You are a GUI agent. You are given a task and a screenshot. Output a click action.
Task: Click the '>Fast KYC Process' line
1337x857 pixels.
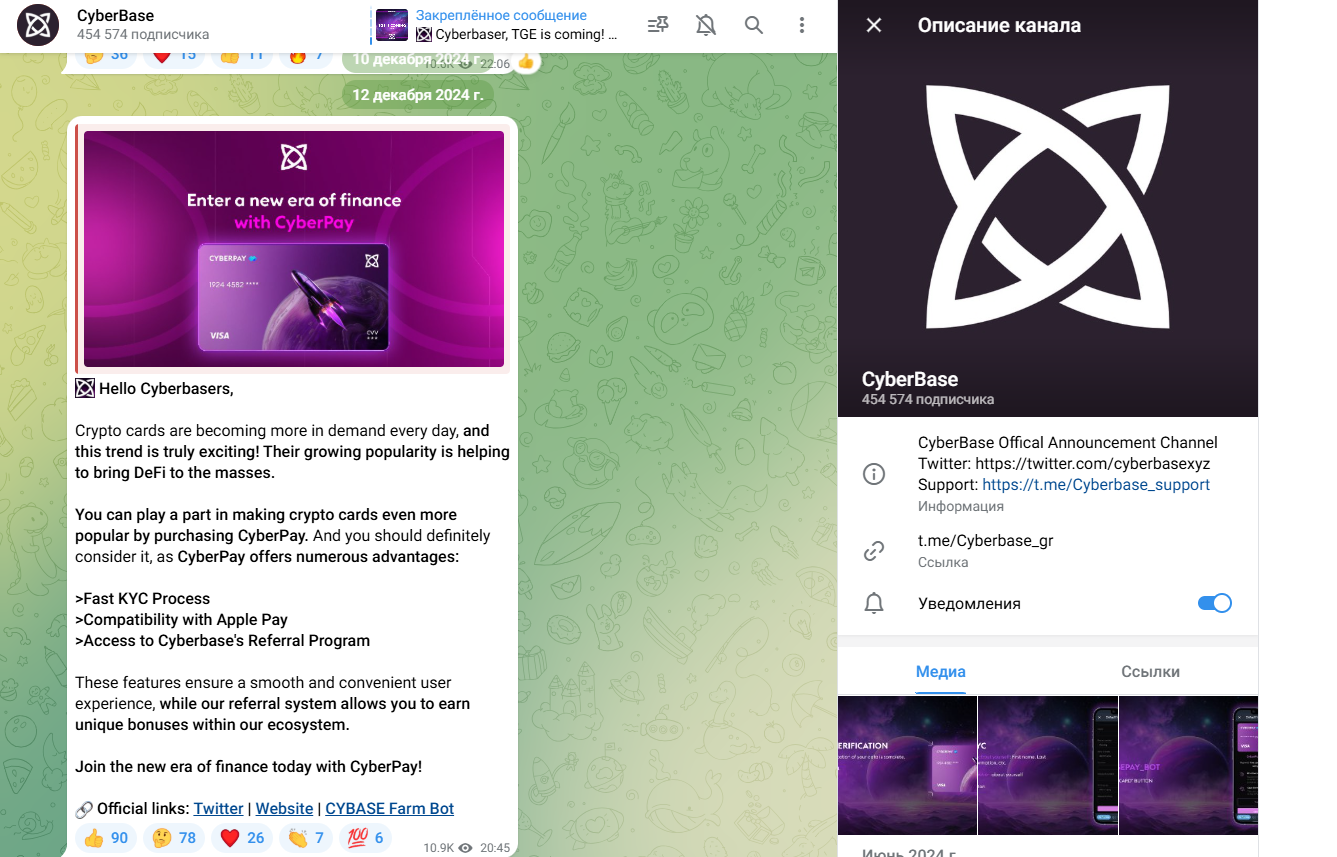click(x=143, y=598)
